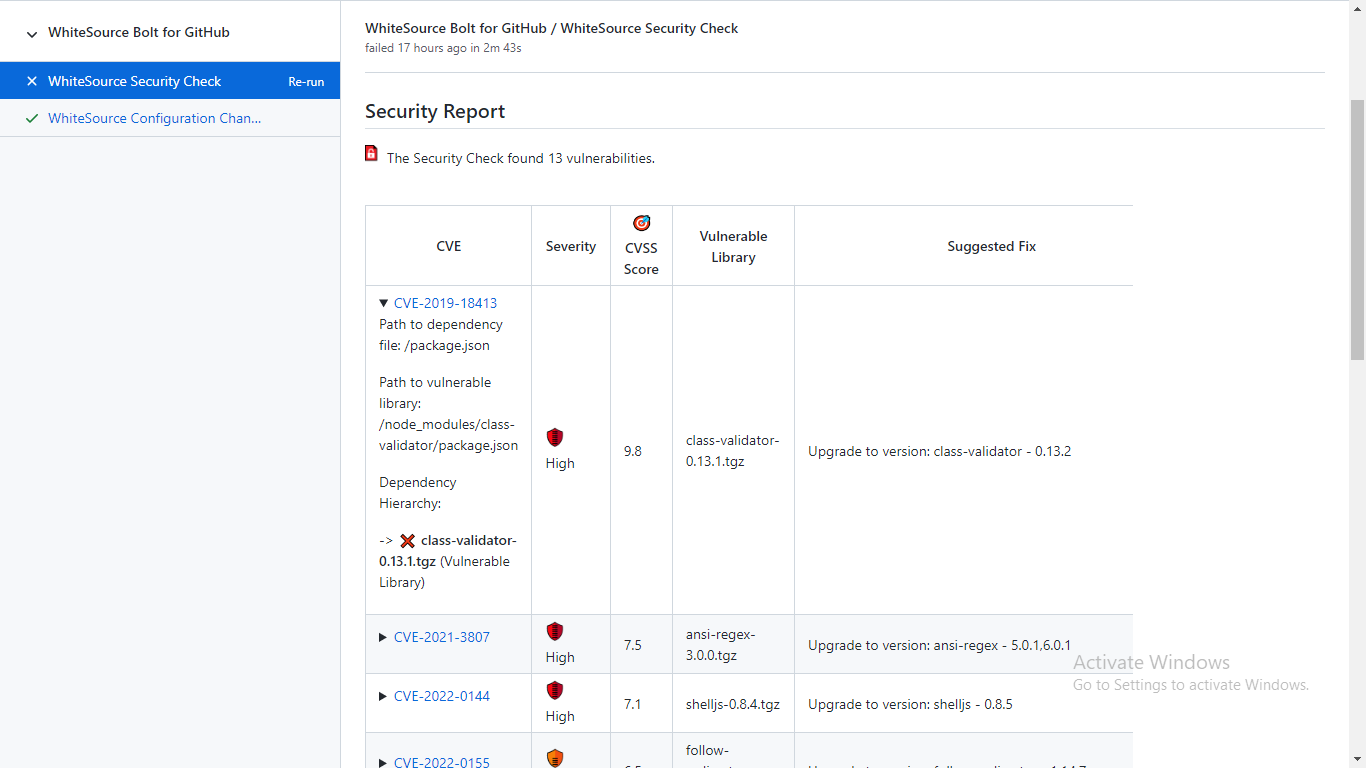This screenshot has width=1366, height=768.
Task: Click 'Upgrade to version: class-validator - 0.13.2'
Action: [x=939, y=451]
